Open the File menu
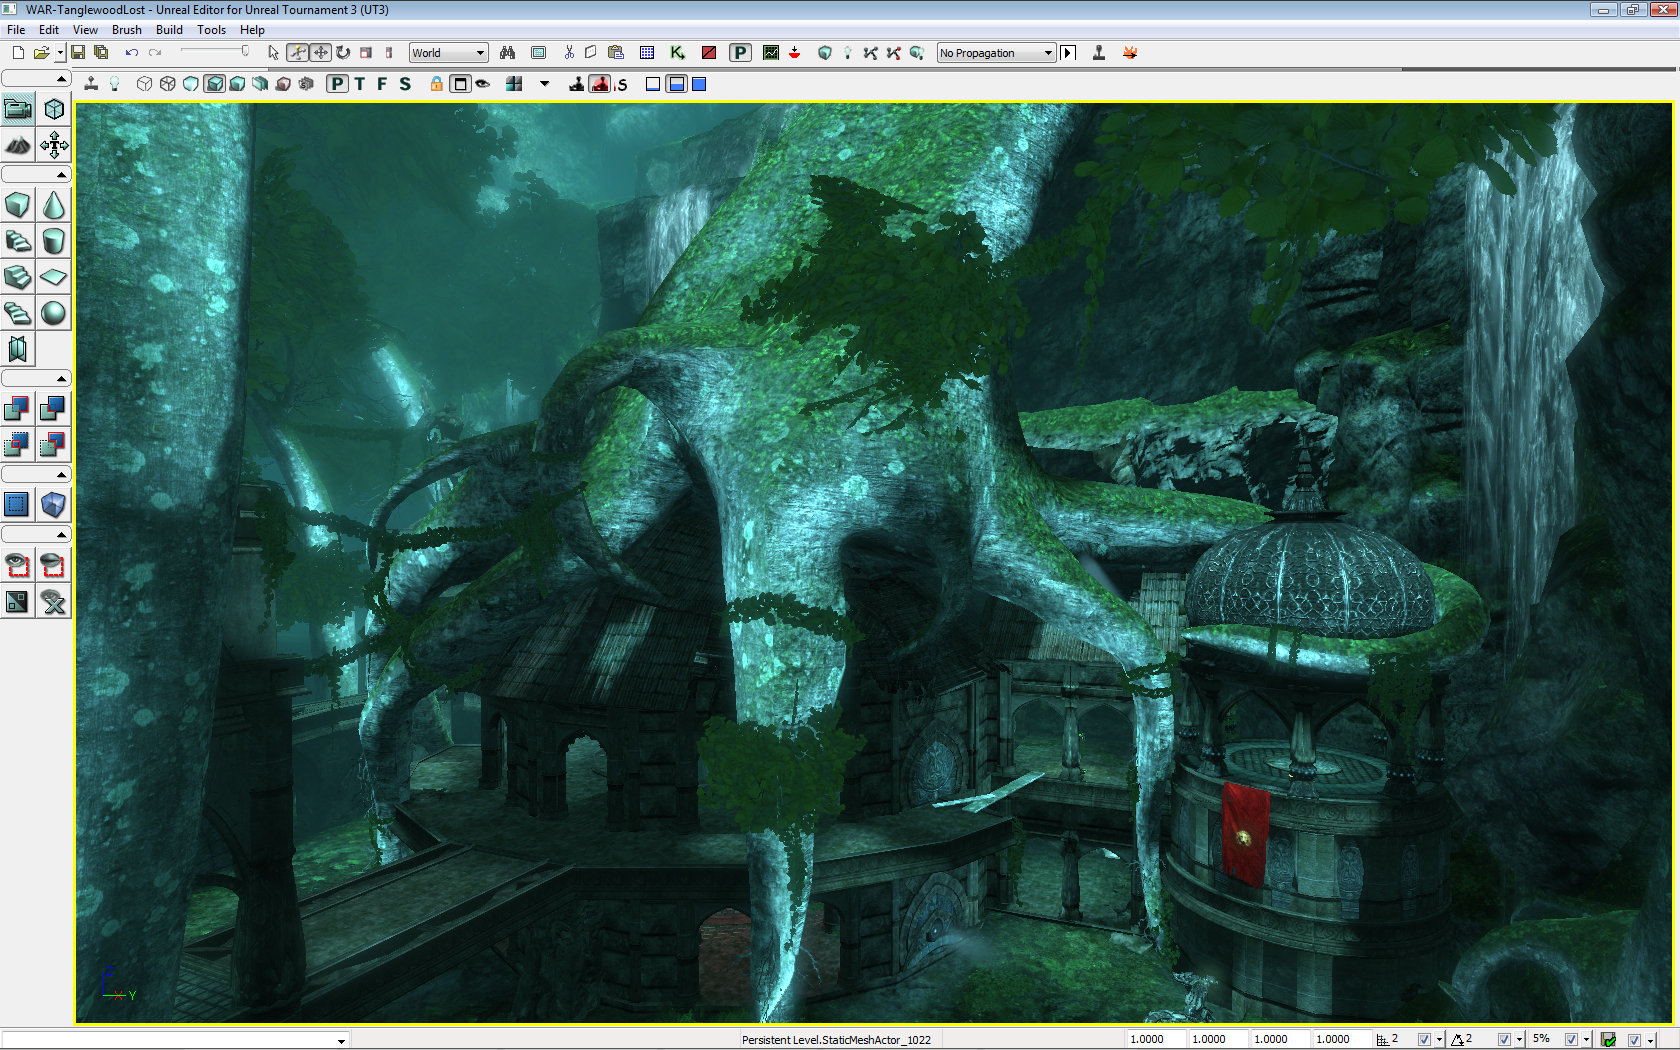Image resolution: width=1680 pixels, height=1050 pixels. click(16, 30)
